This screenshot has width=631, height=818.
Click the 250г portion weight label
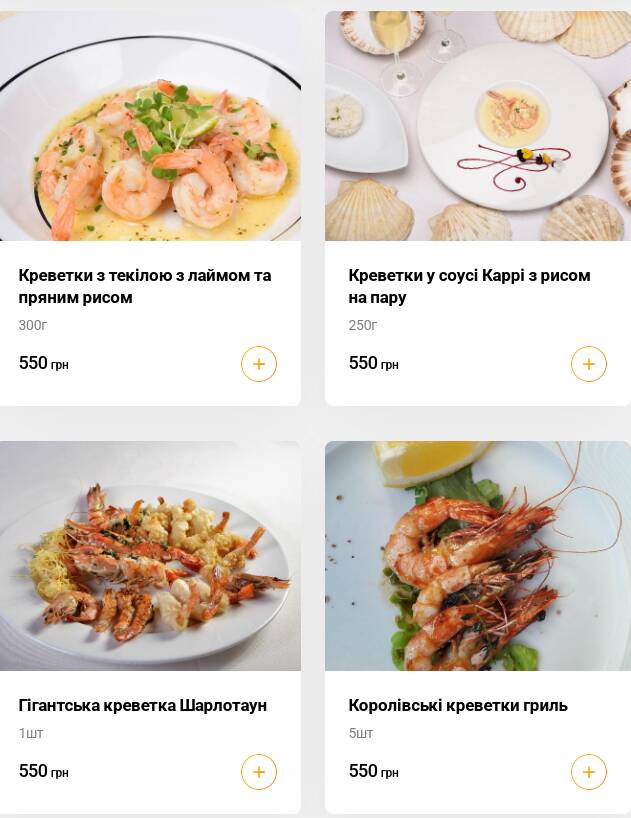(362, 325)
